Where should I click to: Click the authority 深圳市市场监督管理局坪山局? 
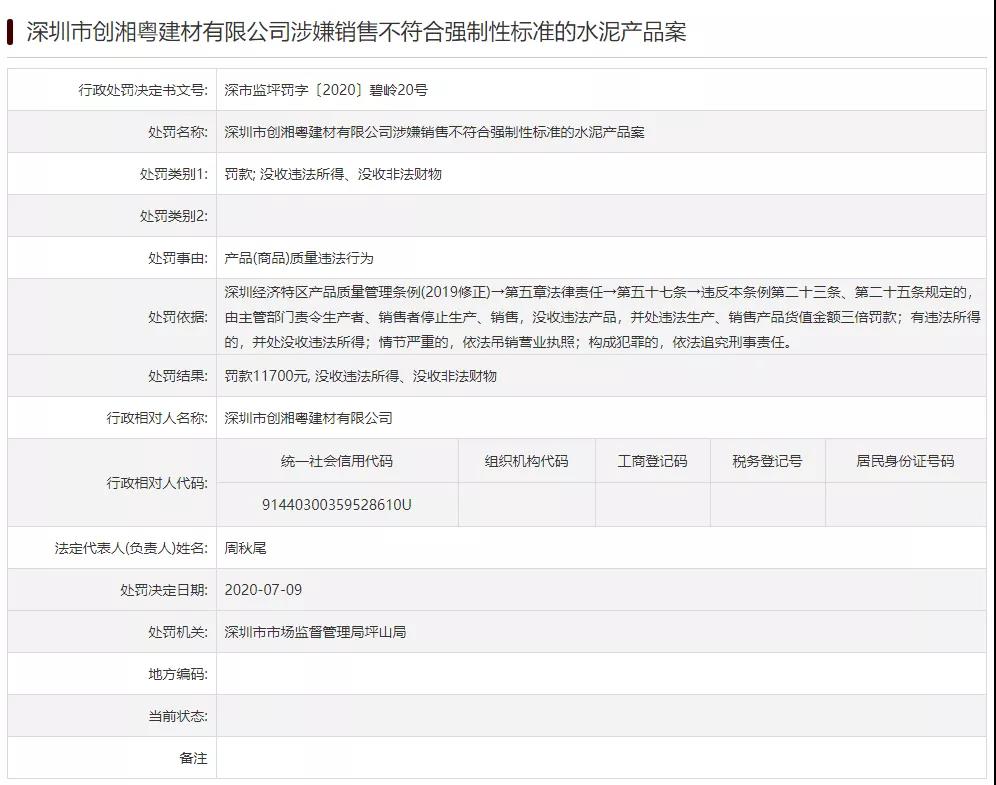[x=315, y=632]
